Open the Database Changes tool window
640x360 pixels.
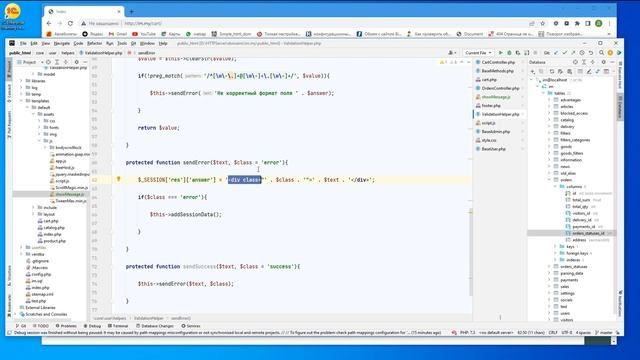[x=155, y=326]
